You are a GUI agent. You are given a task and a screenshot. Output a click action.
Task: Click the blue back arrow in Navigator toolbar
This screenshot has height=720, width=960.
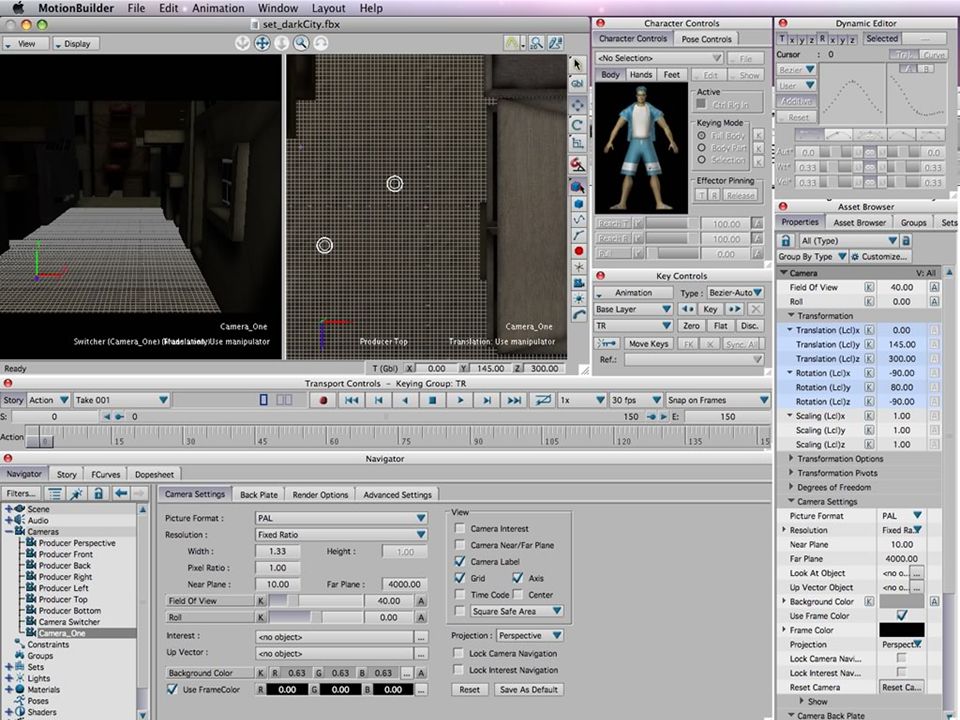(121, 493)
